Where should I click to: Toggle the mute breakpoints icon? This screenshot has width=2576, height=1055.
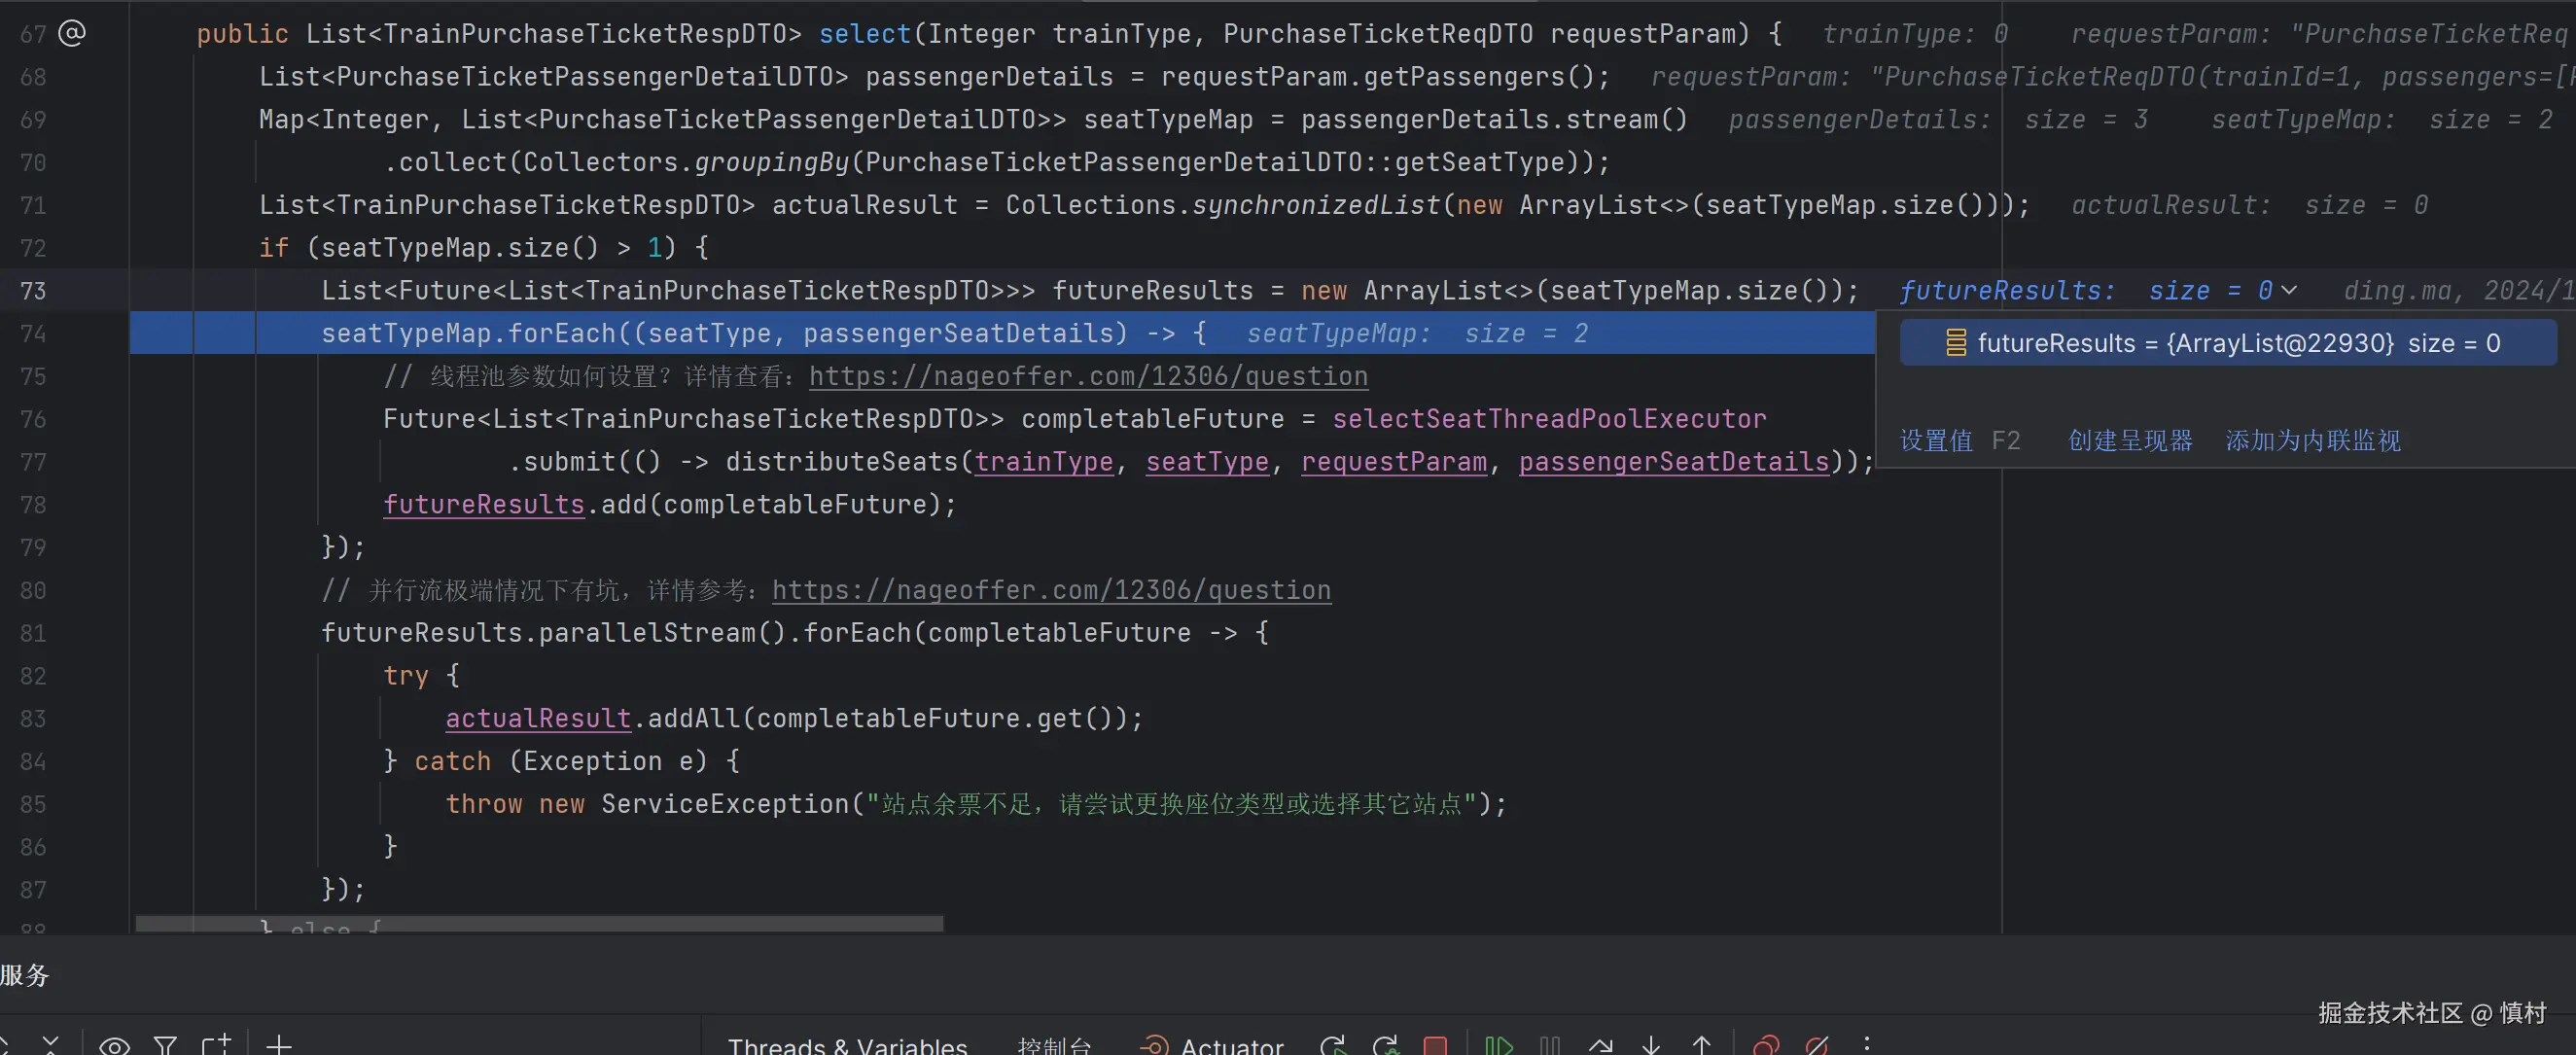1817,1045
